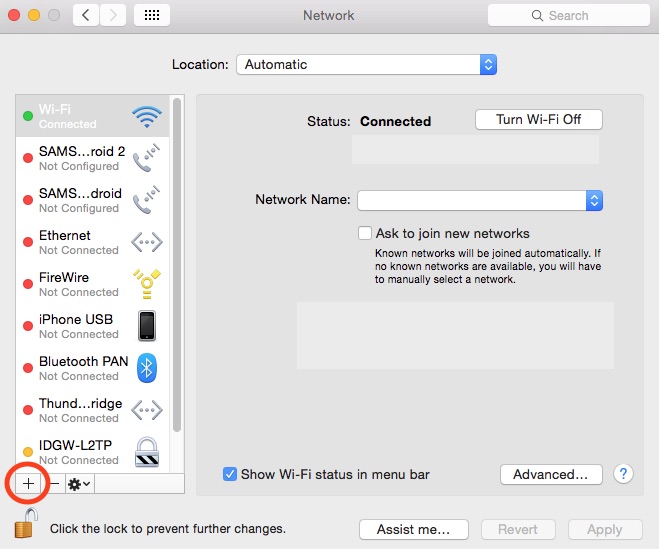This screenshot has width=659, height=549.
Task: Click the Assist me button
Action: [413, 529]
